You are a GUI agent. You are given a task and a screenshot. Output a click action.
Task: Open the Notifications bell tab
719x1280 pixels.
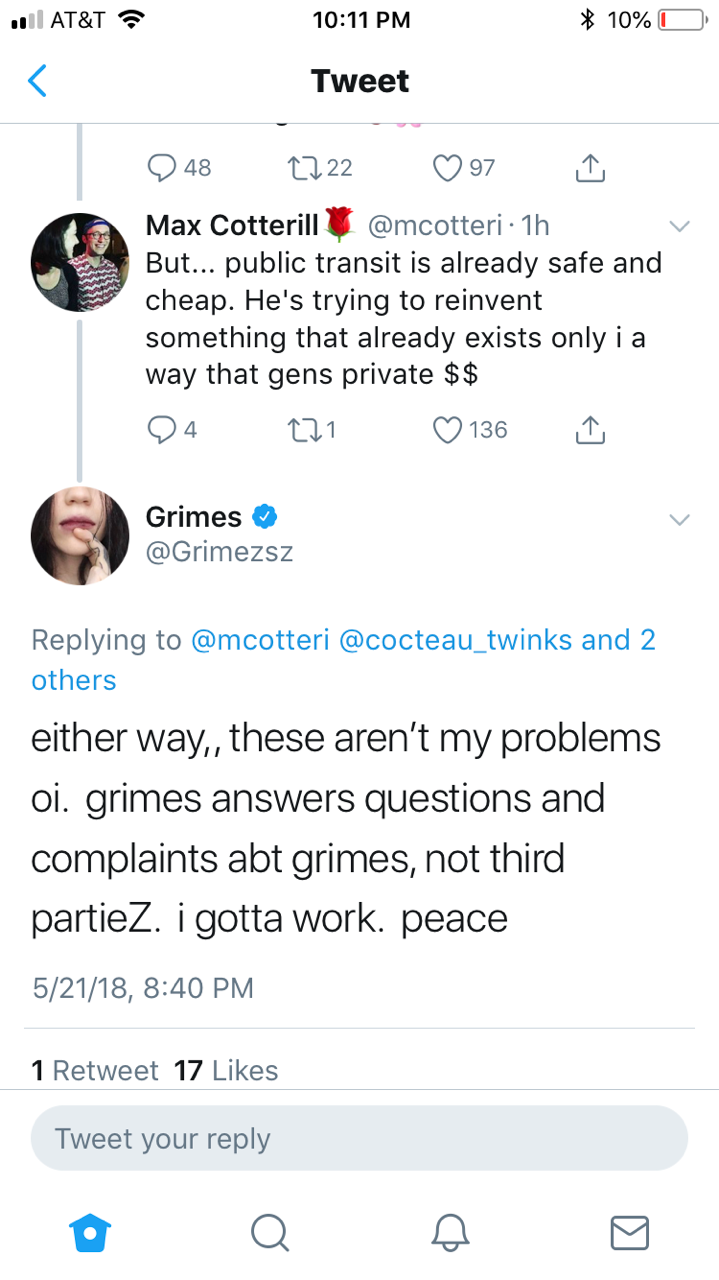[450, 1232]
